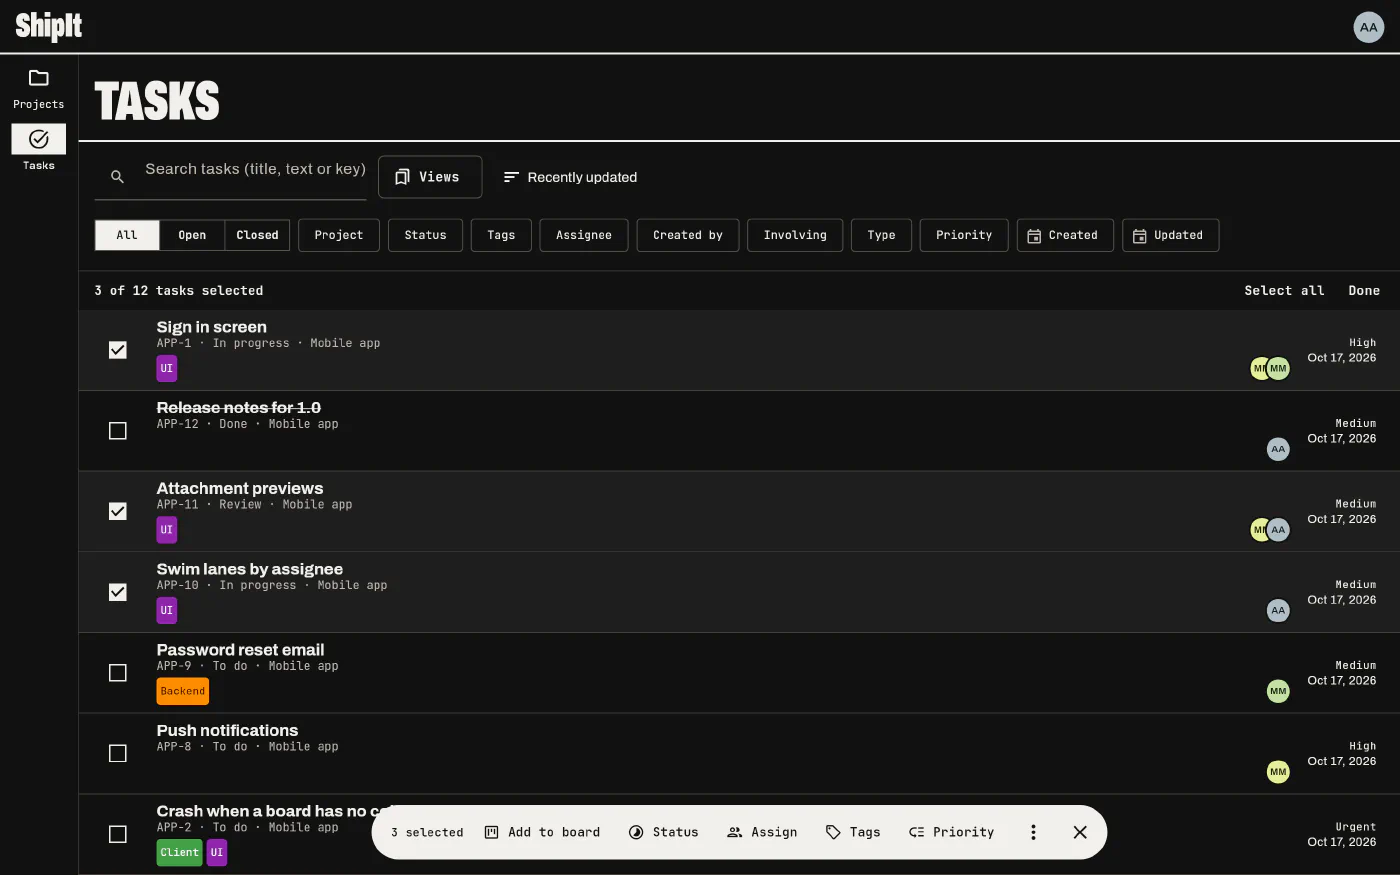
Task: Open the Project filter dropdown
Action: pyautogui.click(x=339, y=235)
